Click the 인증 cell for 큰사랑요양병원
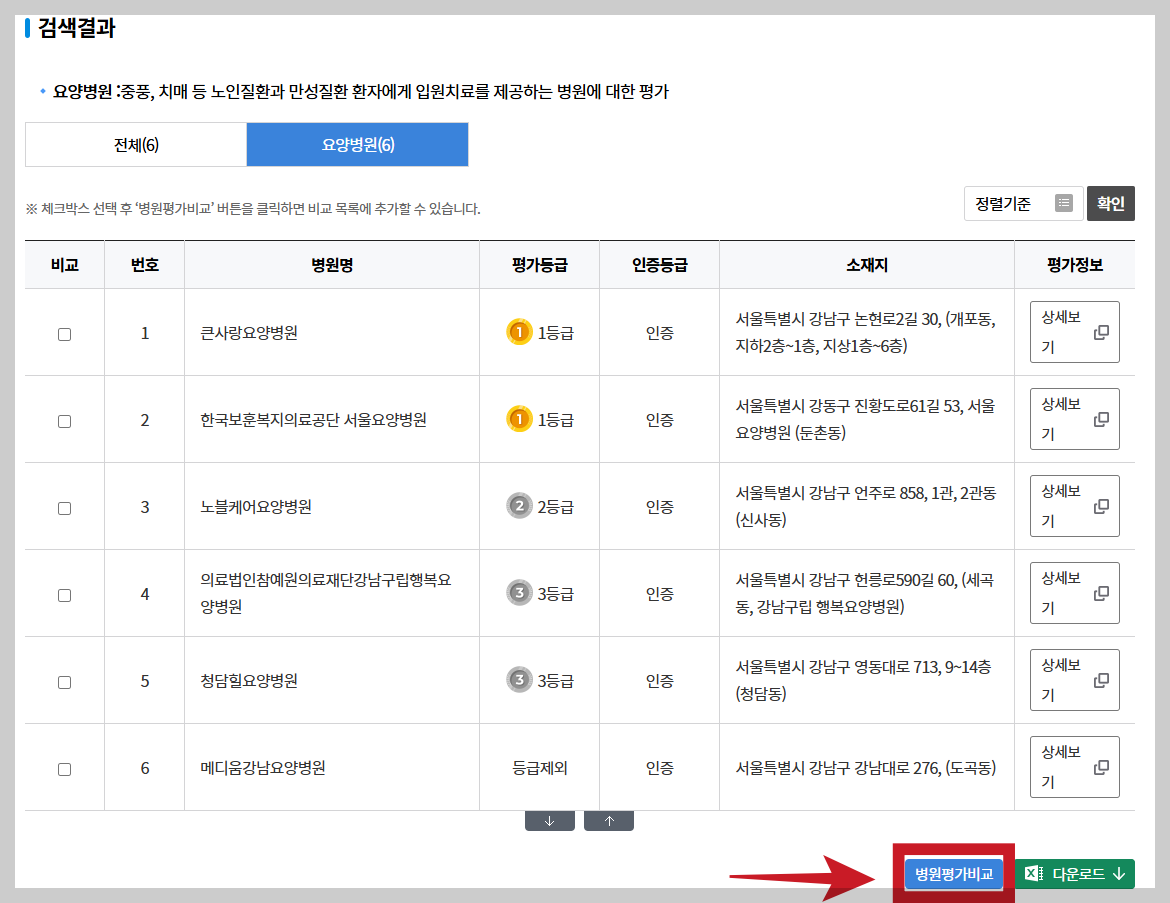 tap(660, 333)
